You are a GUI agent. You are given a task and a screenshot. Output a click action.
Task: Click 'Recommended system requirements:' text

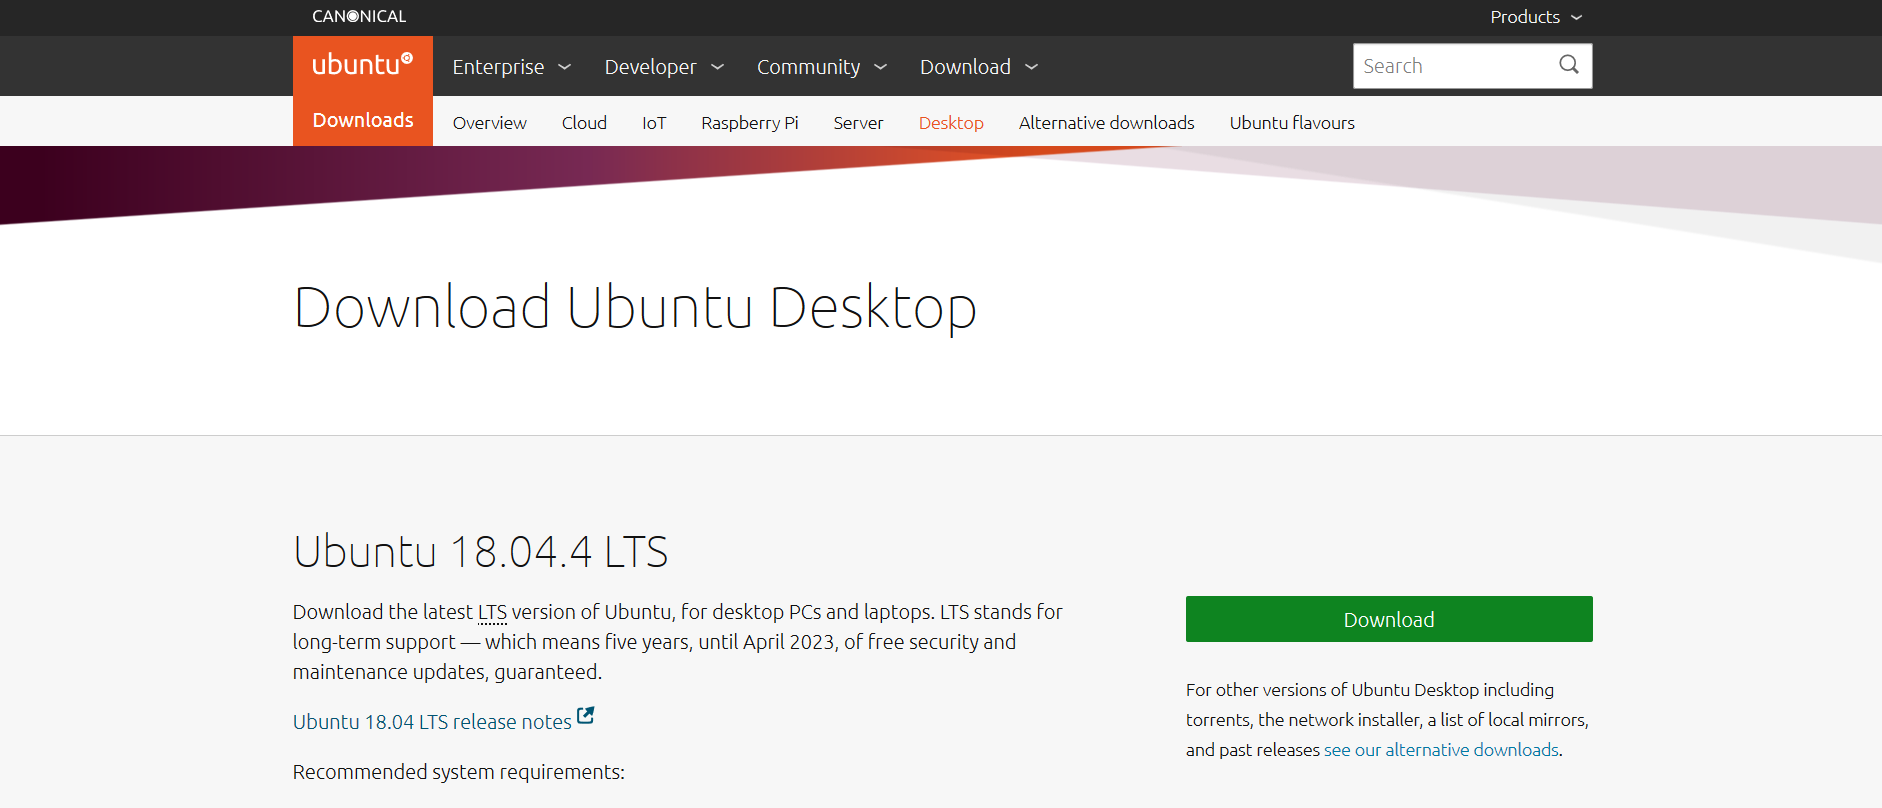[x=458, y=772]
